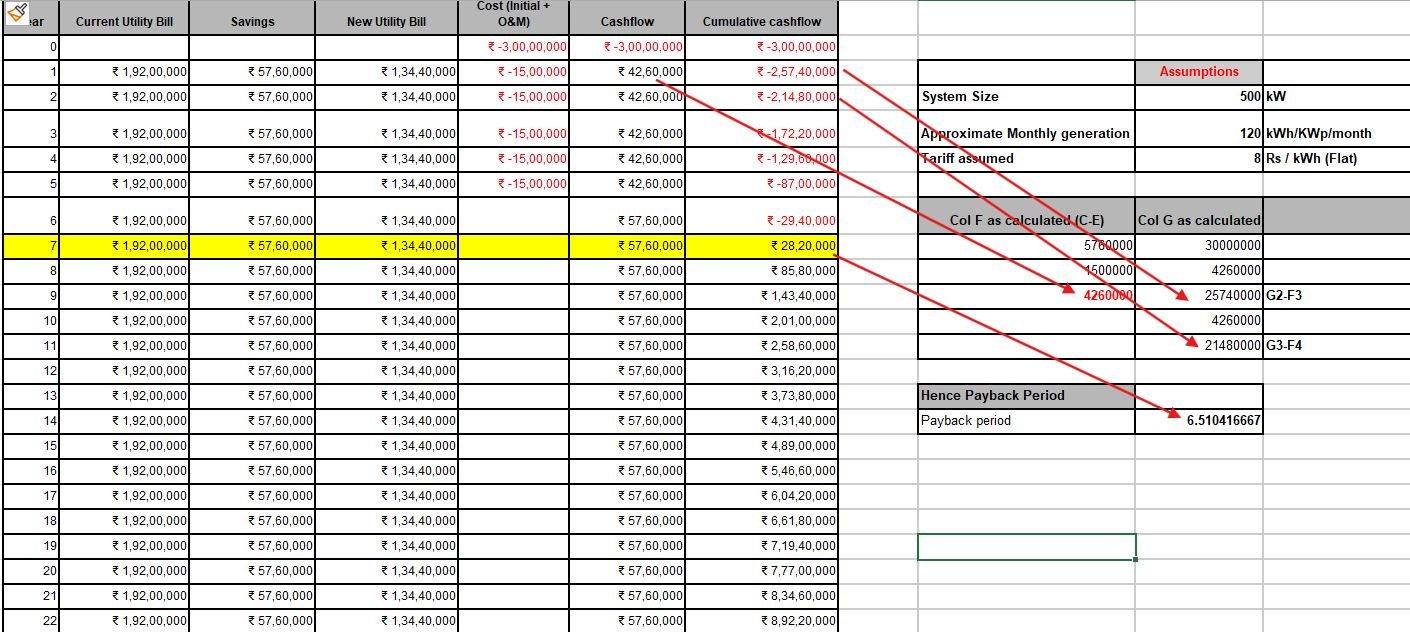Select year 17 cumulative cashflow ₹ 6,04,20,000

click(761, 496)
